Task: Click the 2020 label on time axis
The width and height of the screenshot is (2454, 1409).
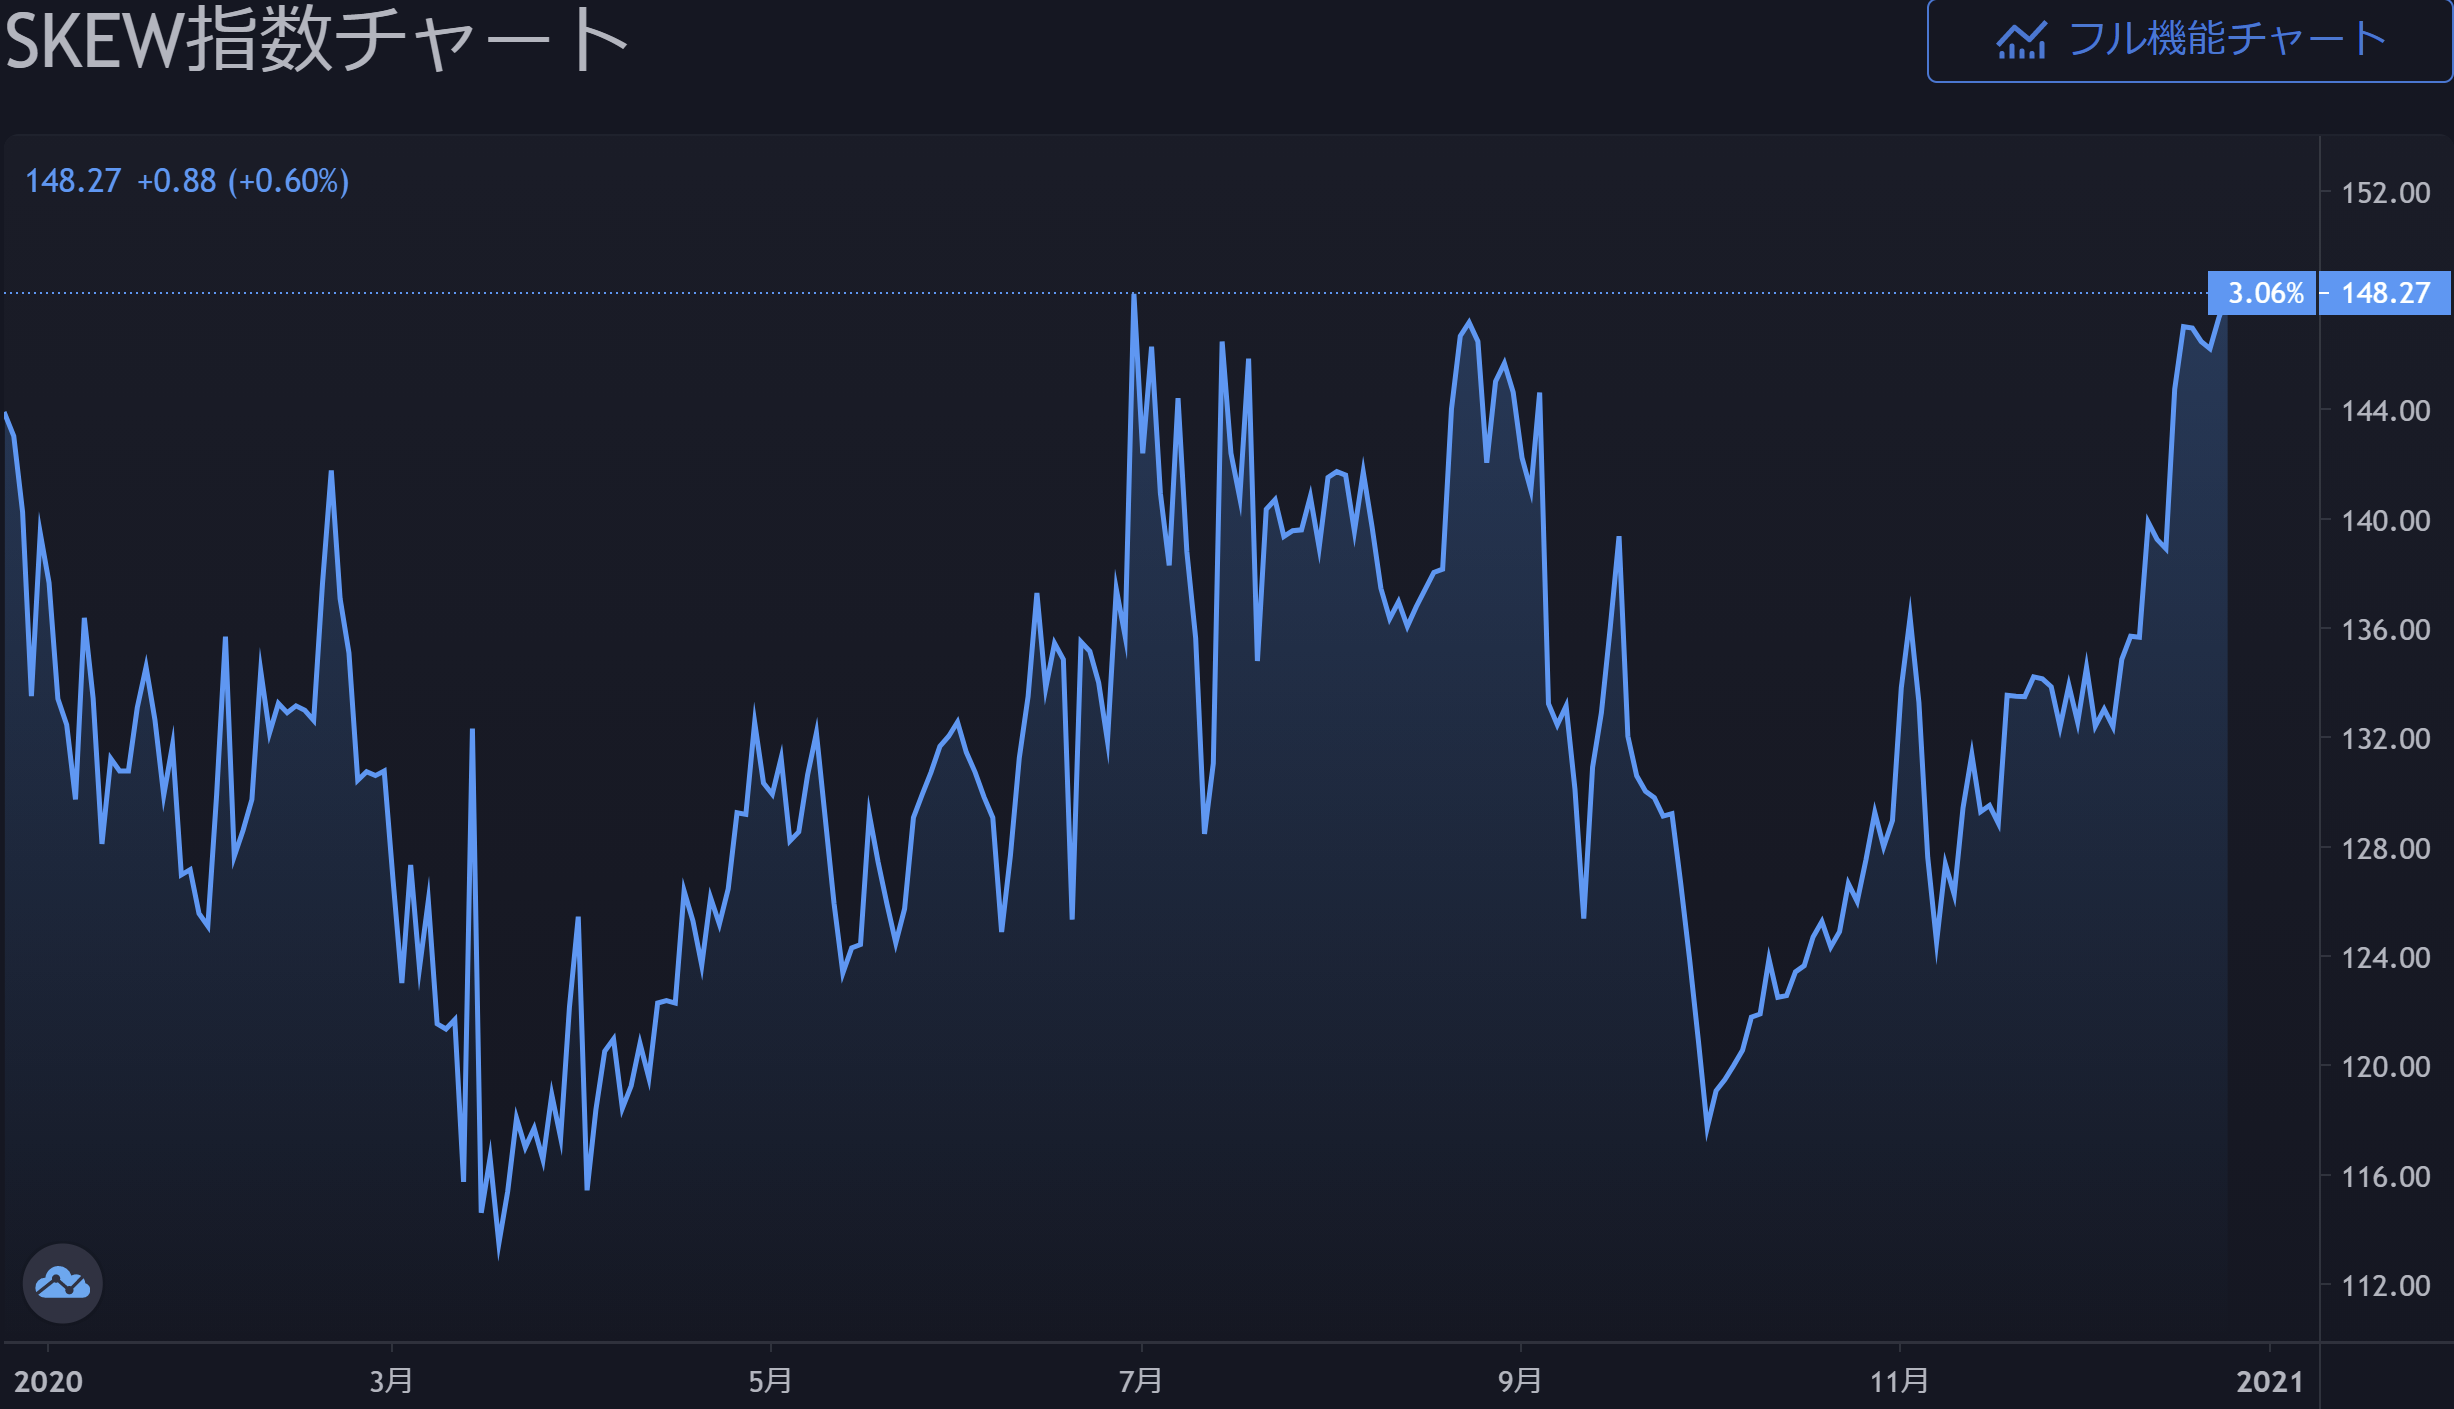Action: pyautogui.click(x=48, y=1381)
